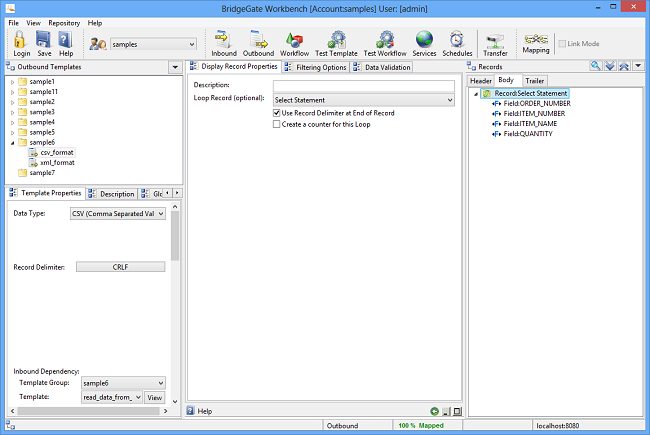Open the Records panel menu dropdown arrow

[x=638, y=66]
